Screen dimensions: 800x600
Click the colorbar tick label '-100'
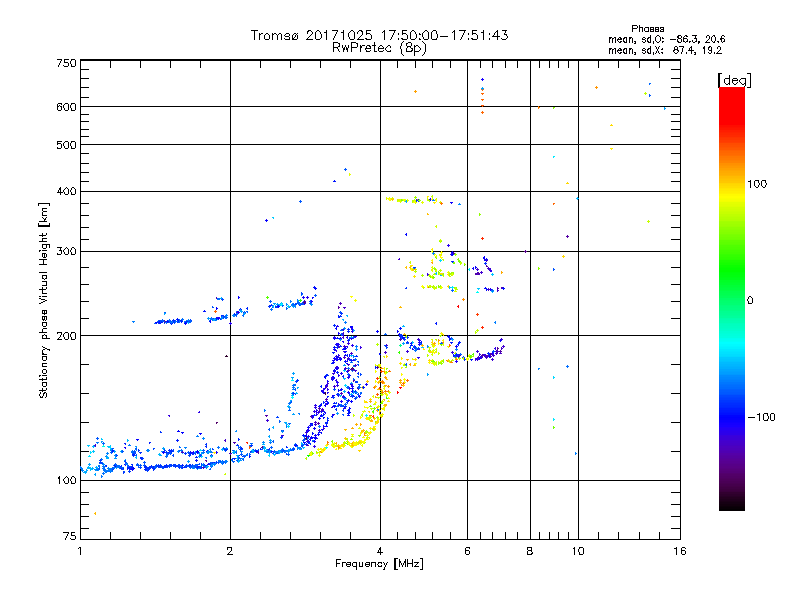click(x=761, y=417)
